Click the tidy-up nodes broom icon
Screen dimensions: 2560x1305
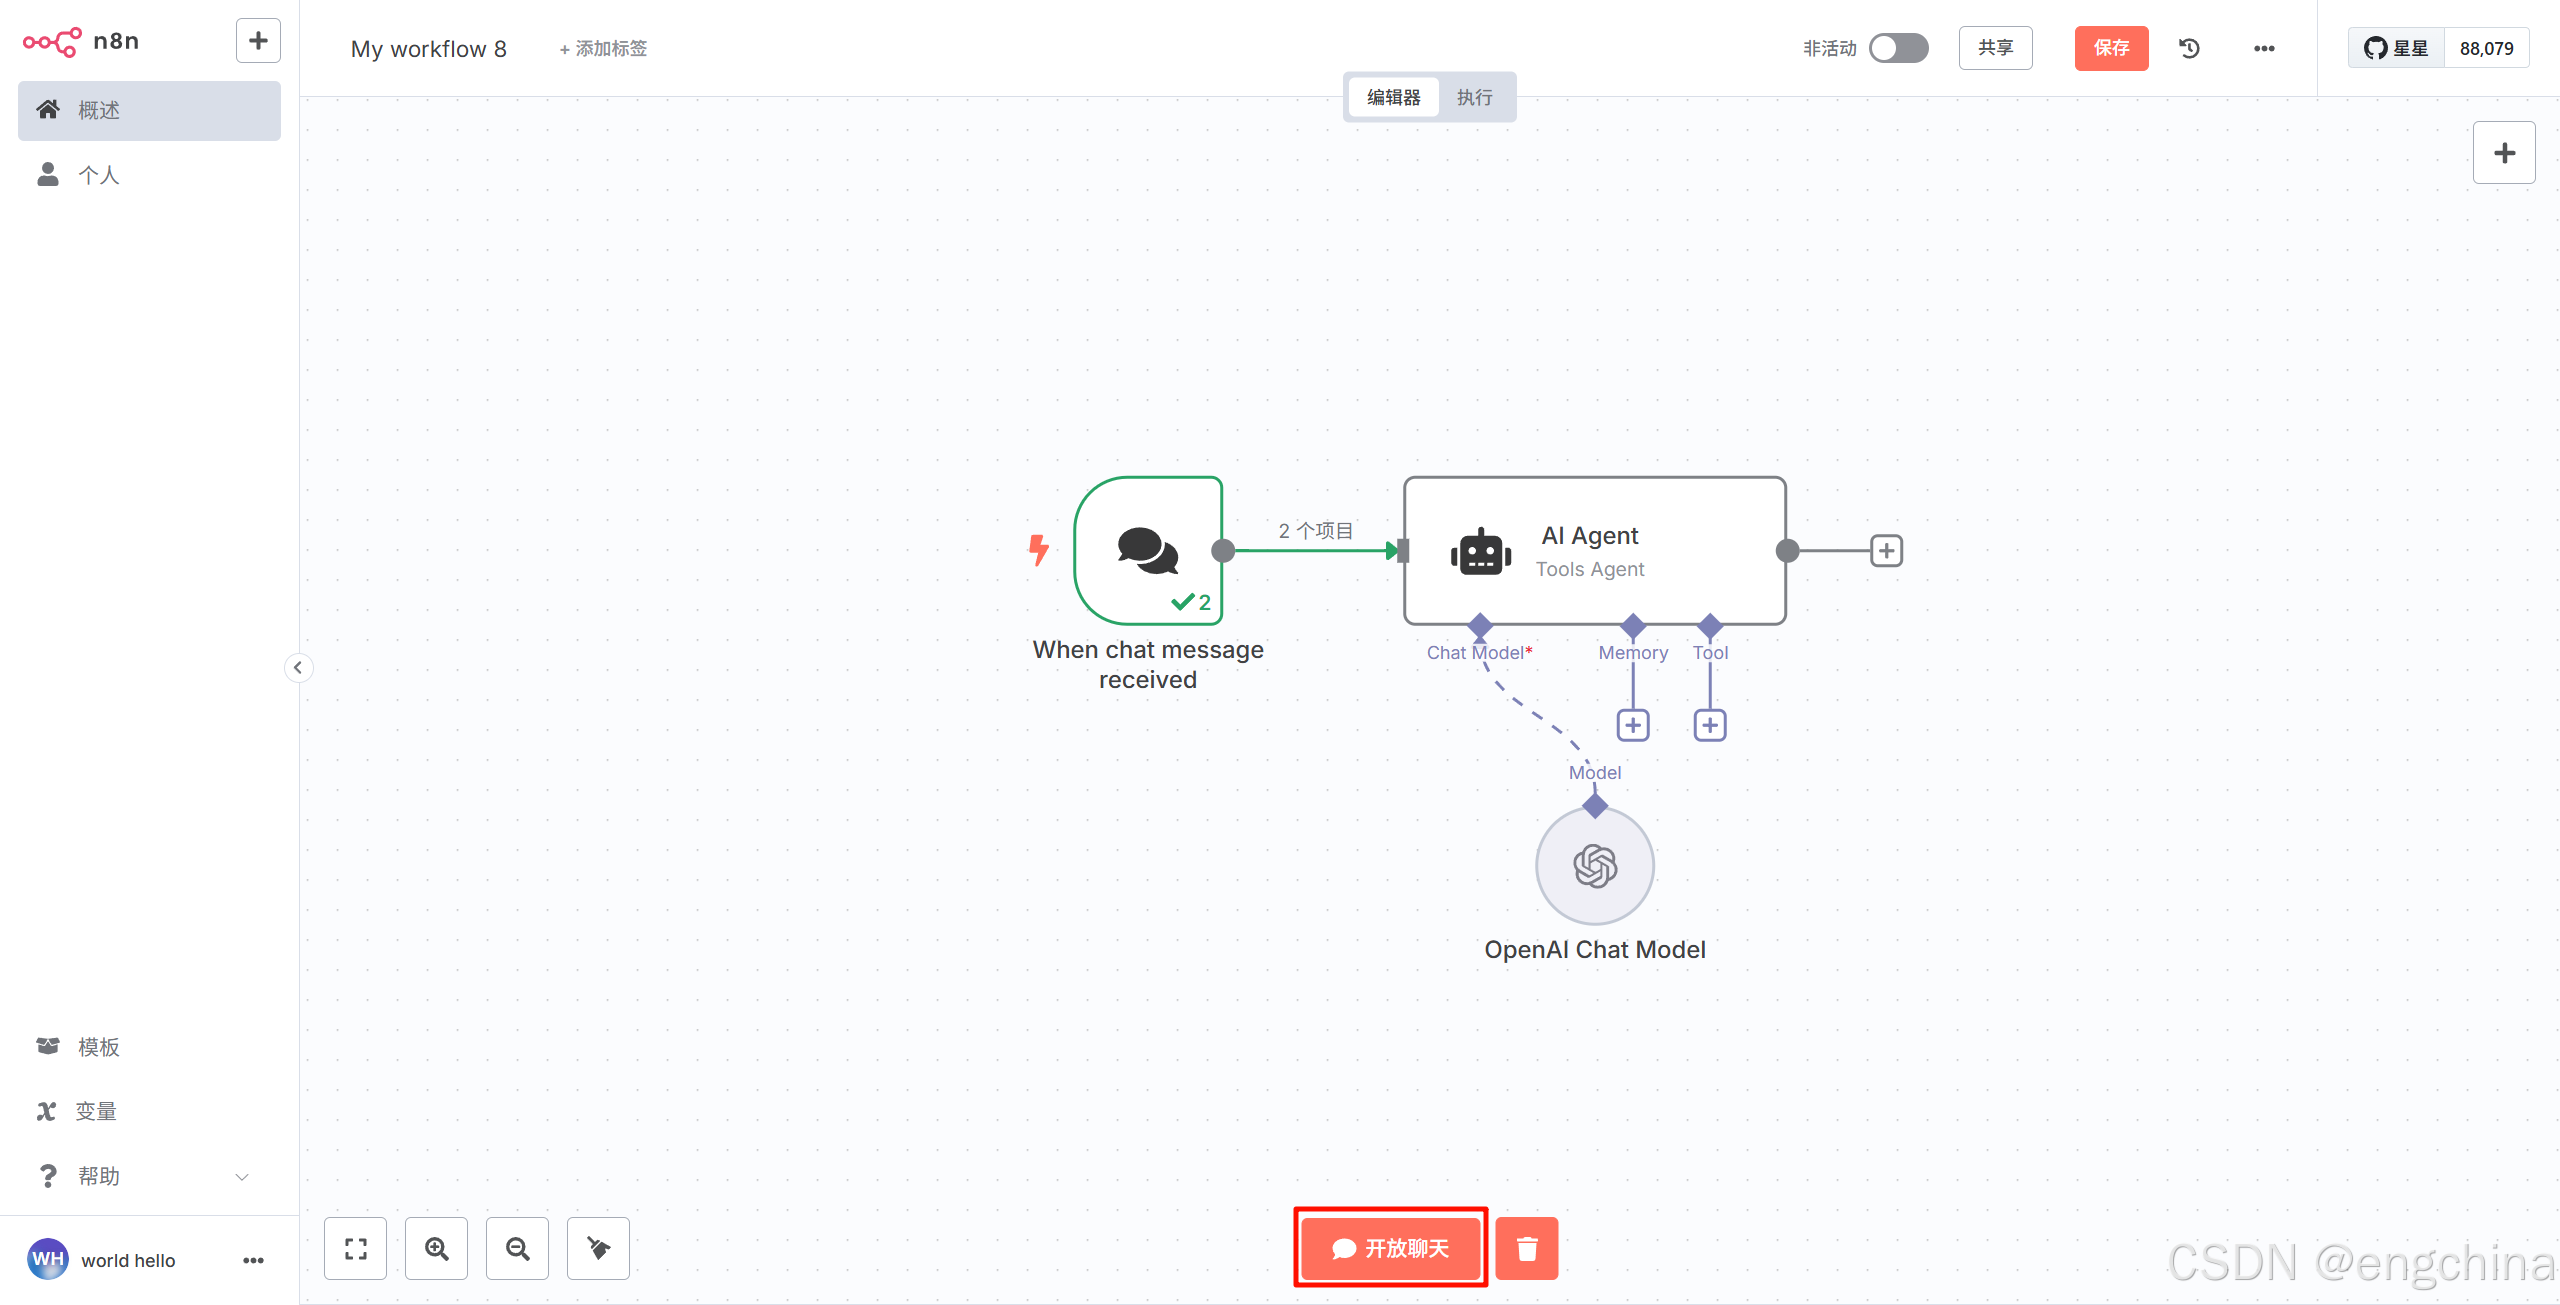point(598,1248)
